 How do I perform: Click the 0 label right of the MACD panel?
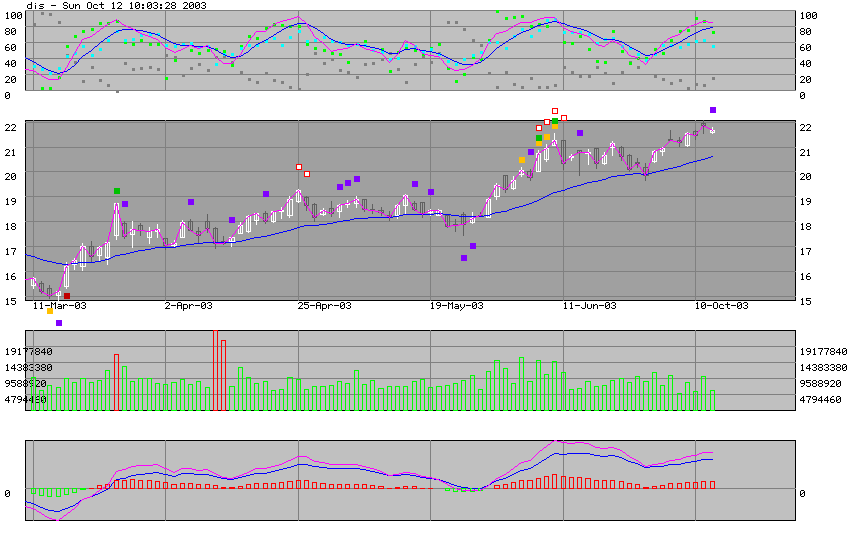point(803,493)
